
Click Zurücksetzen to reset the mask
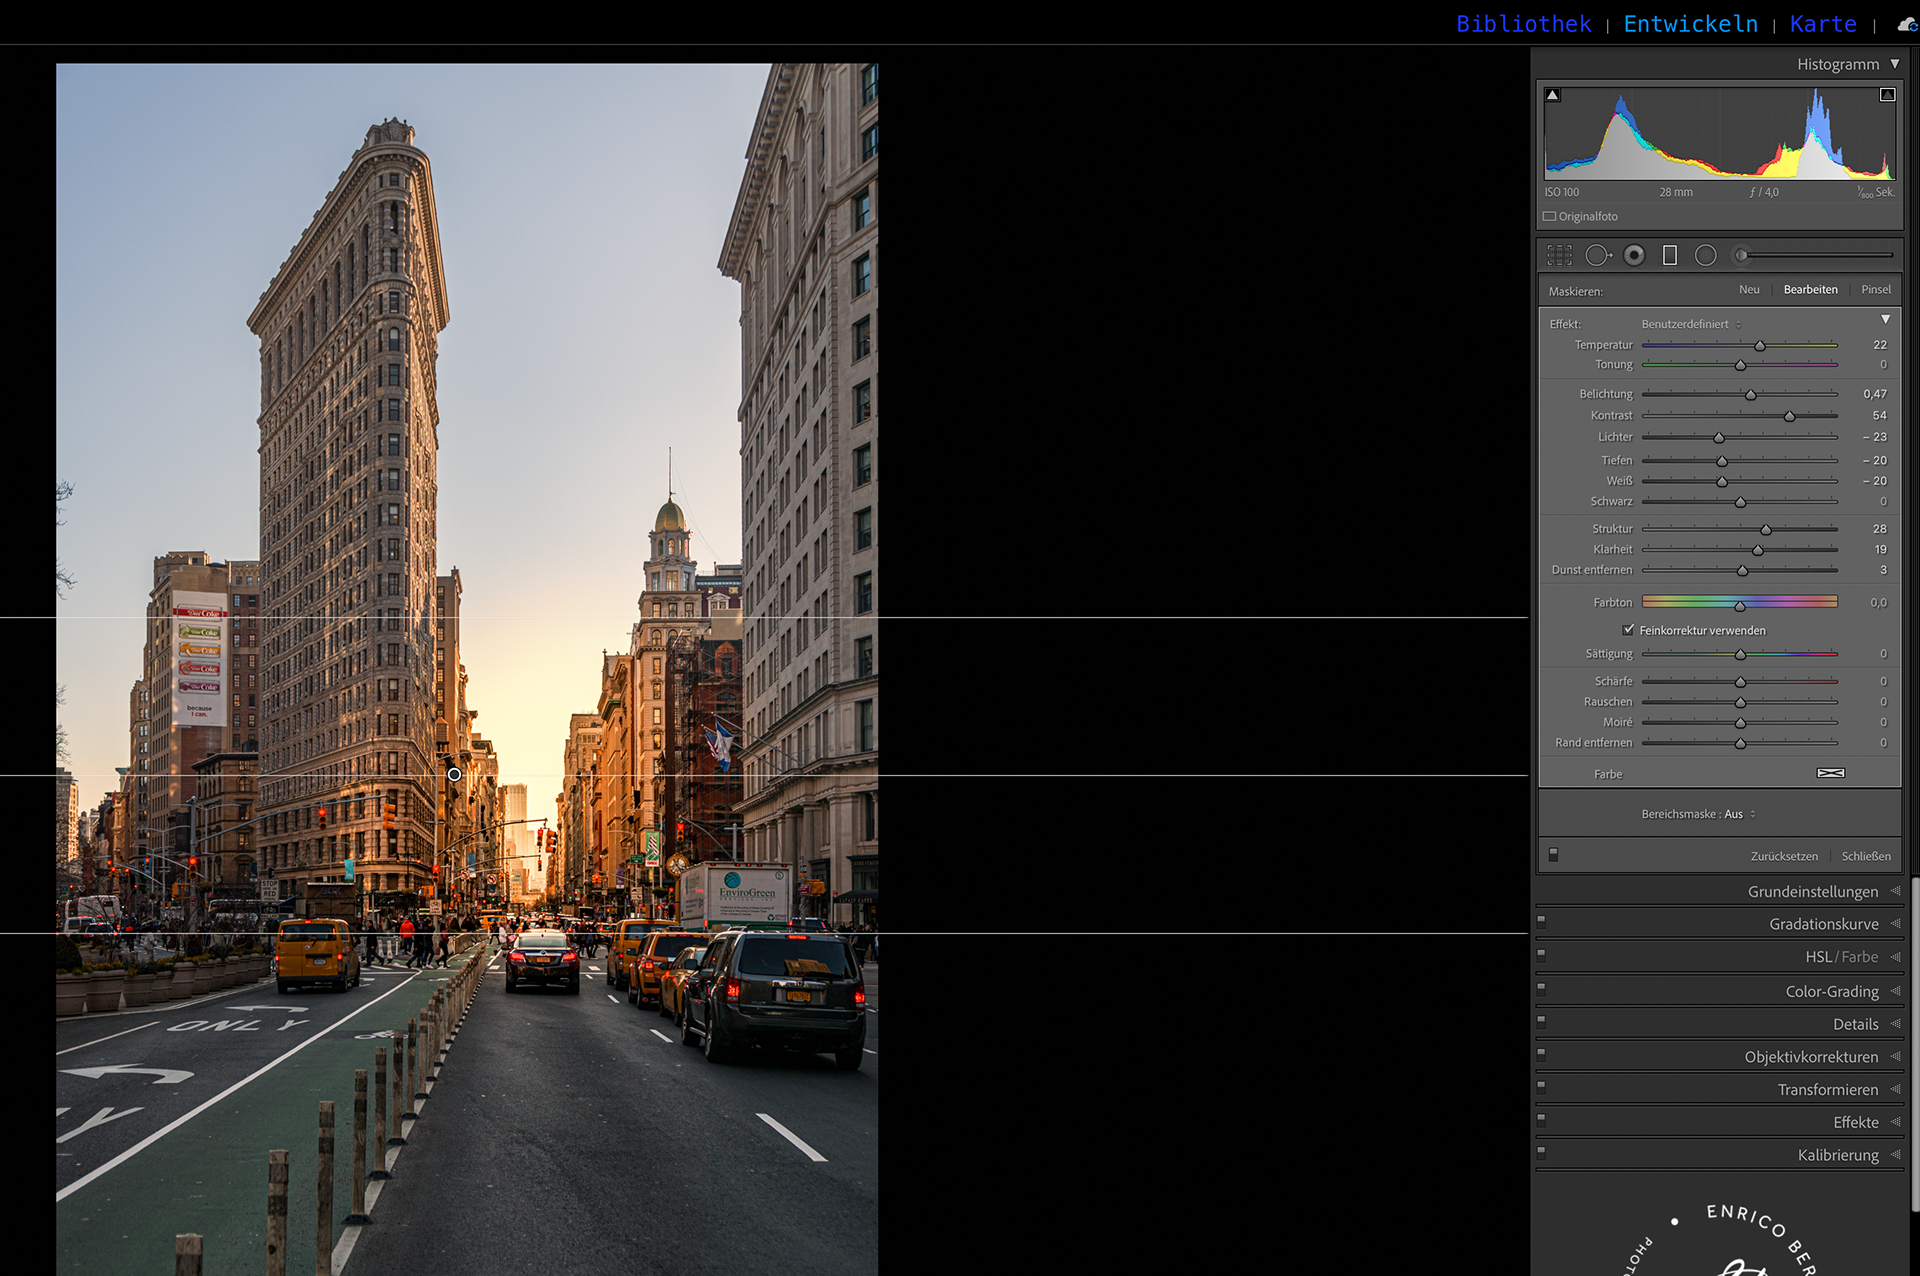[1784, 856]
